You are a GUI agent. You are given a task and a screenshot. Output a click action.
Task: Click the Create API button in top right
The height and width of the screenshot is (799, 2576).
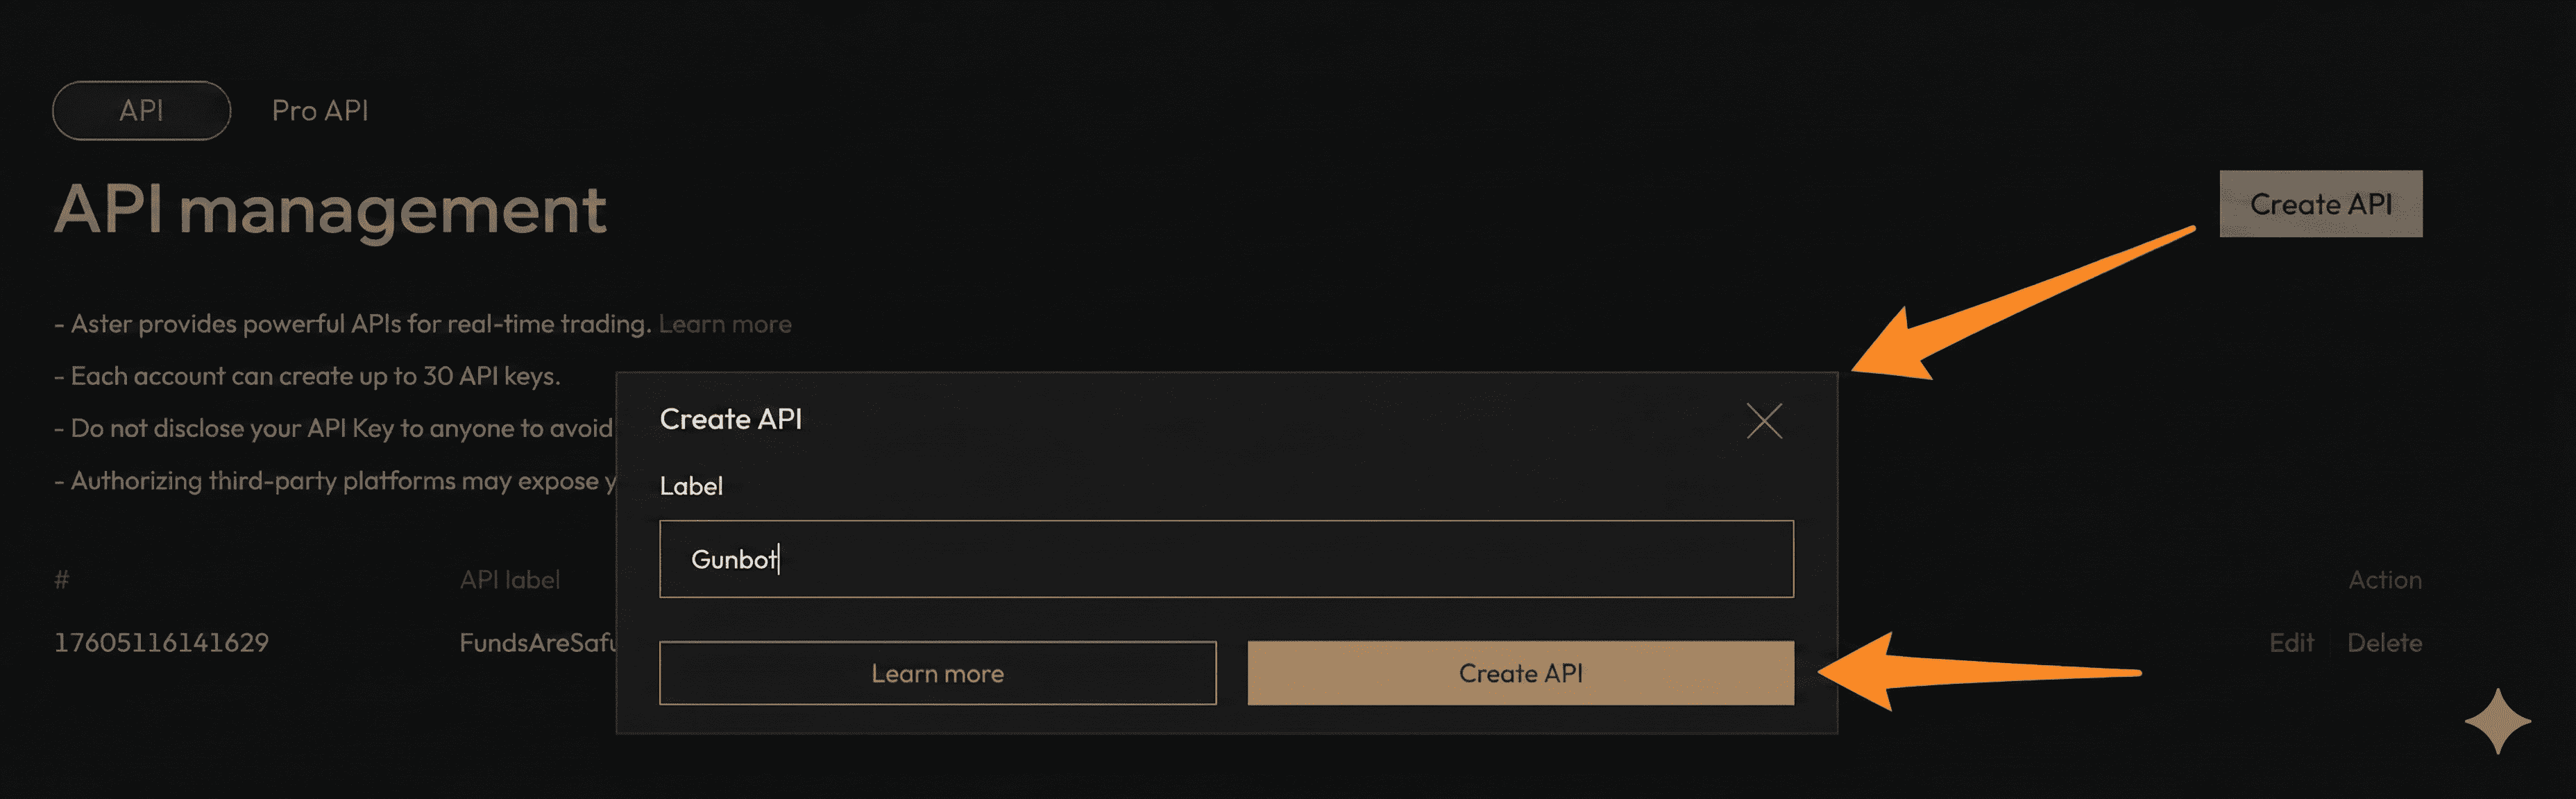(2320, 204)
